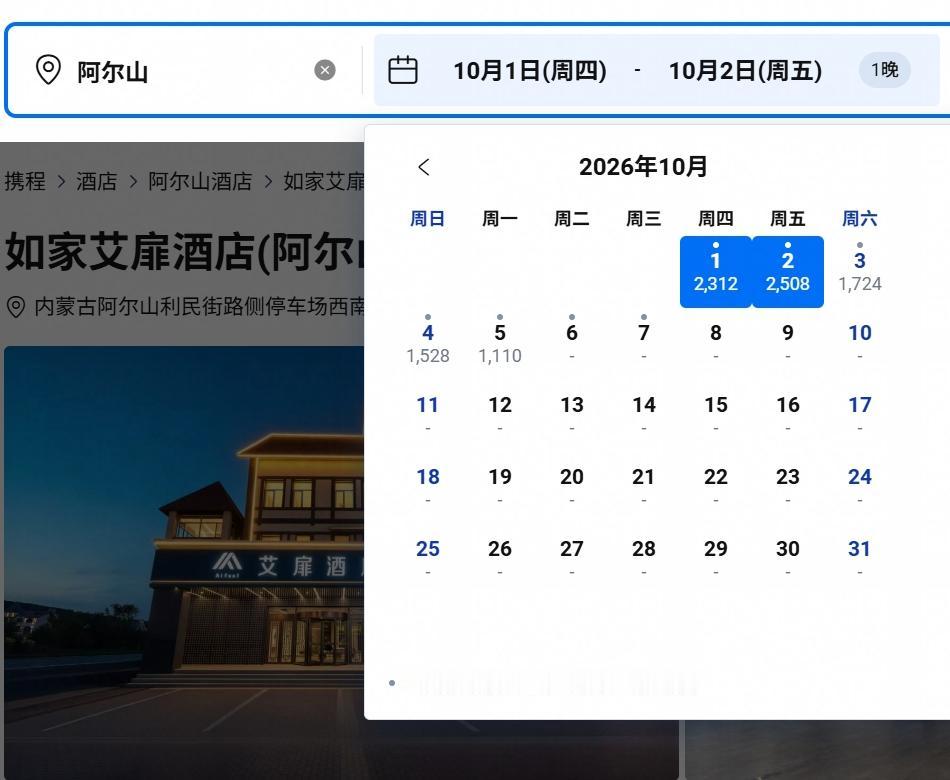The image size is (950, 780).
Task: Choose October 6 in calendar
Action: pyautogui.click(x=572, y=344)
